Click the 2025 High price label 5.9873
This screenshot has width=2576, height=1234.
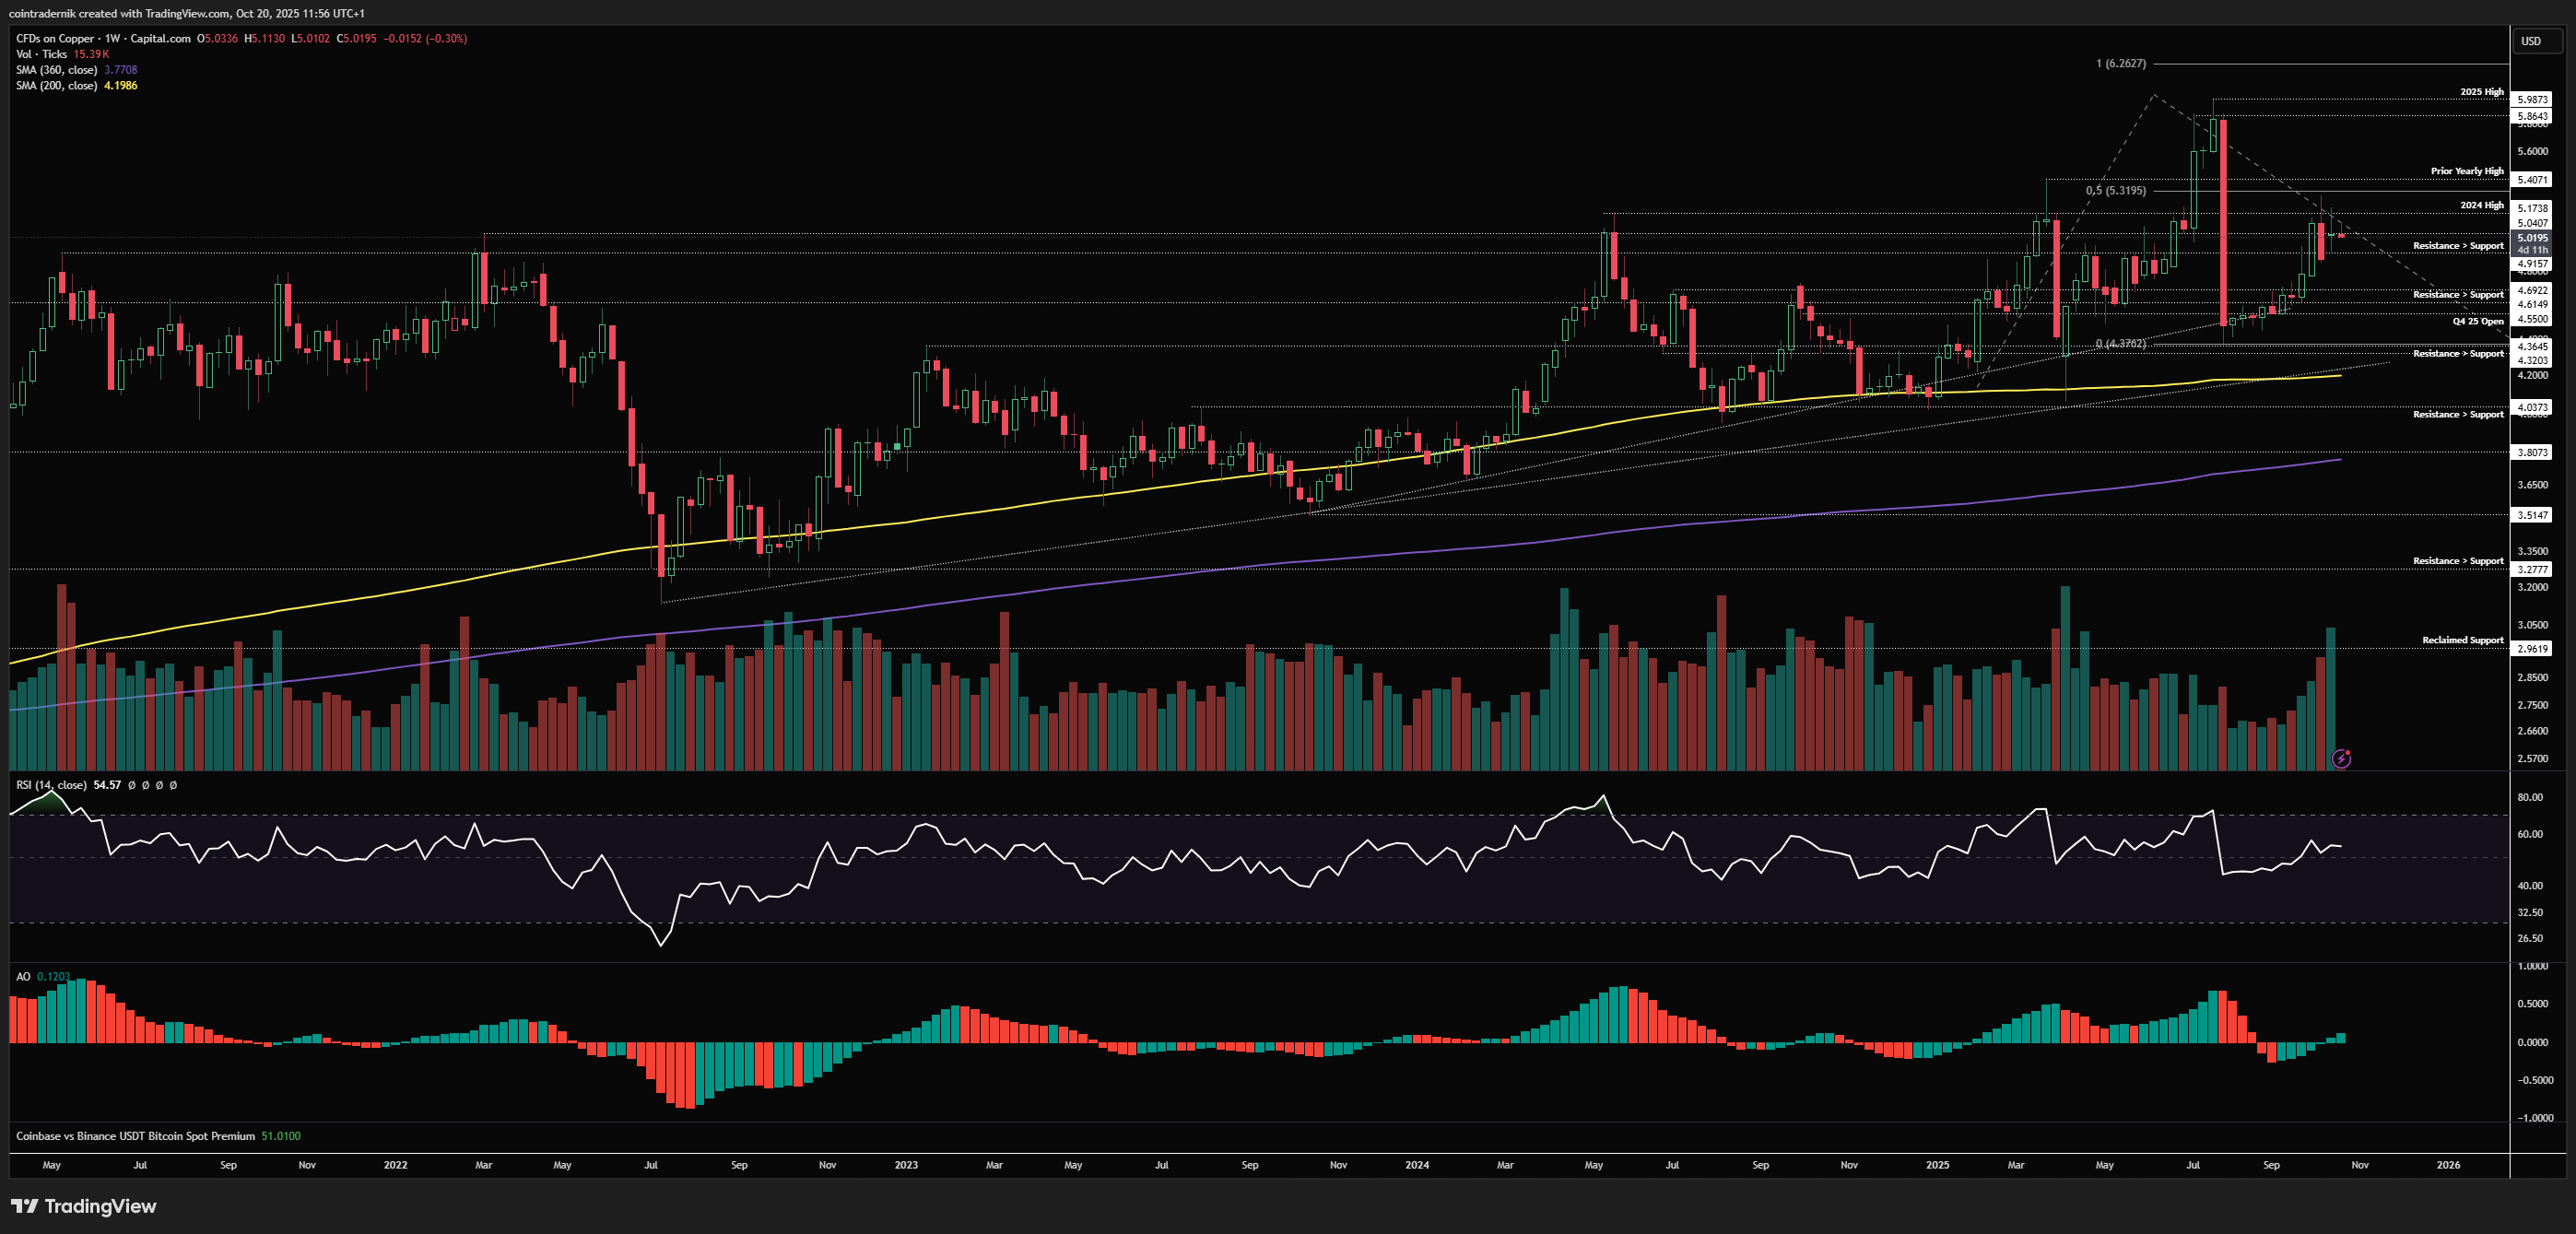[x=2532, y=99]
